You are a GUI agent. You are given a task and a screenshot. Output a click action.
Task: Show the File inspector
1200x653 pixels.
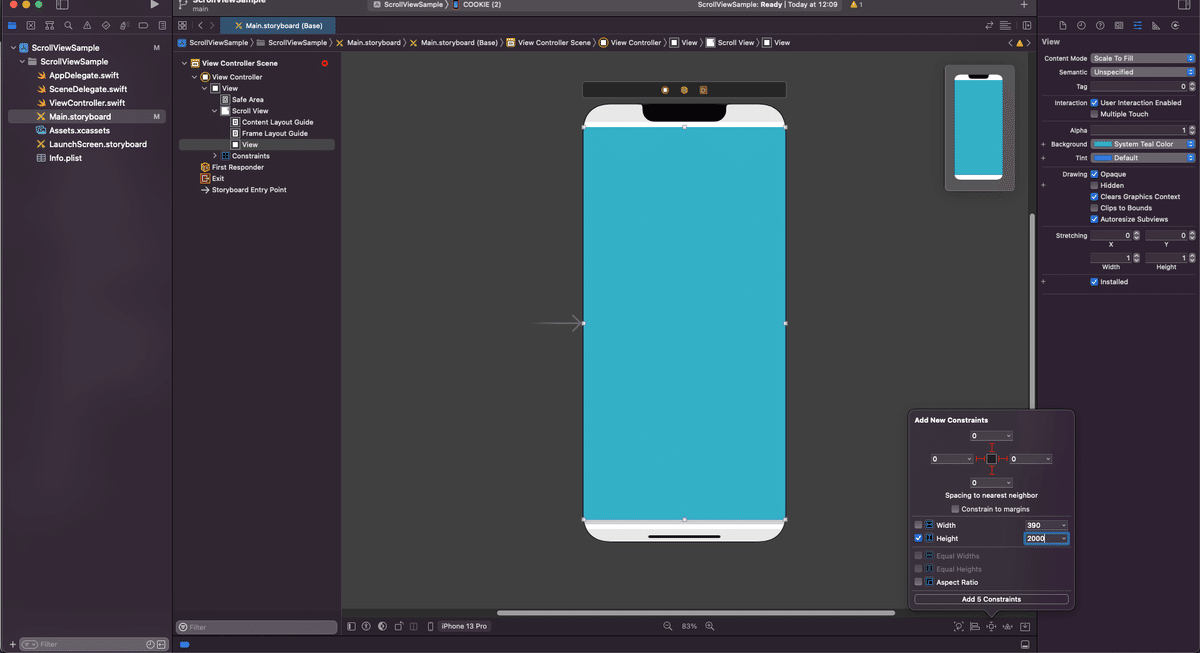point(1063,25)
